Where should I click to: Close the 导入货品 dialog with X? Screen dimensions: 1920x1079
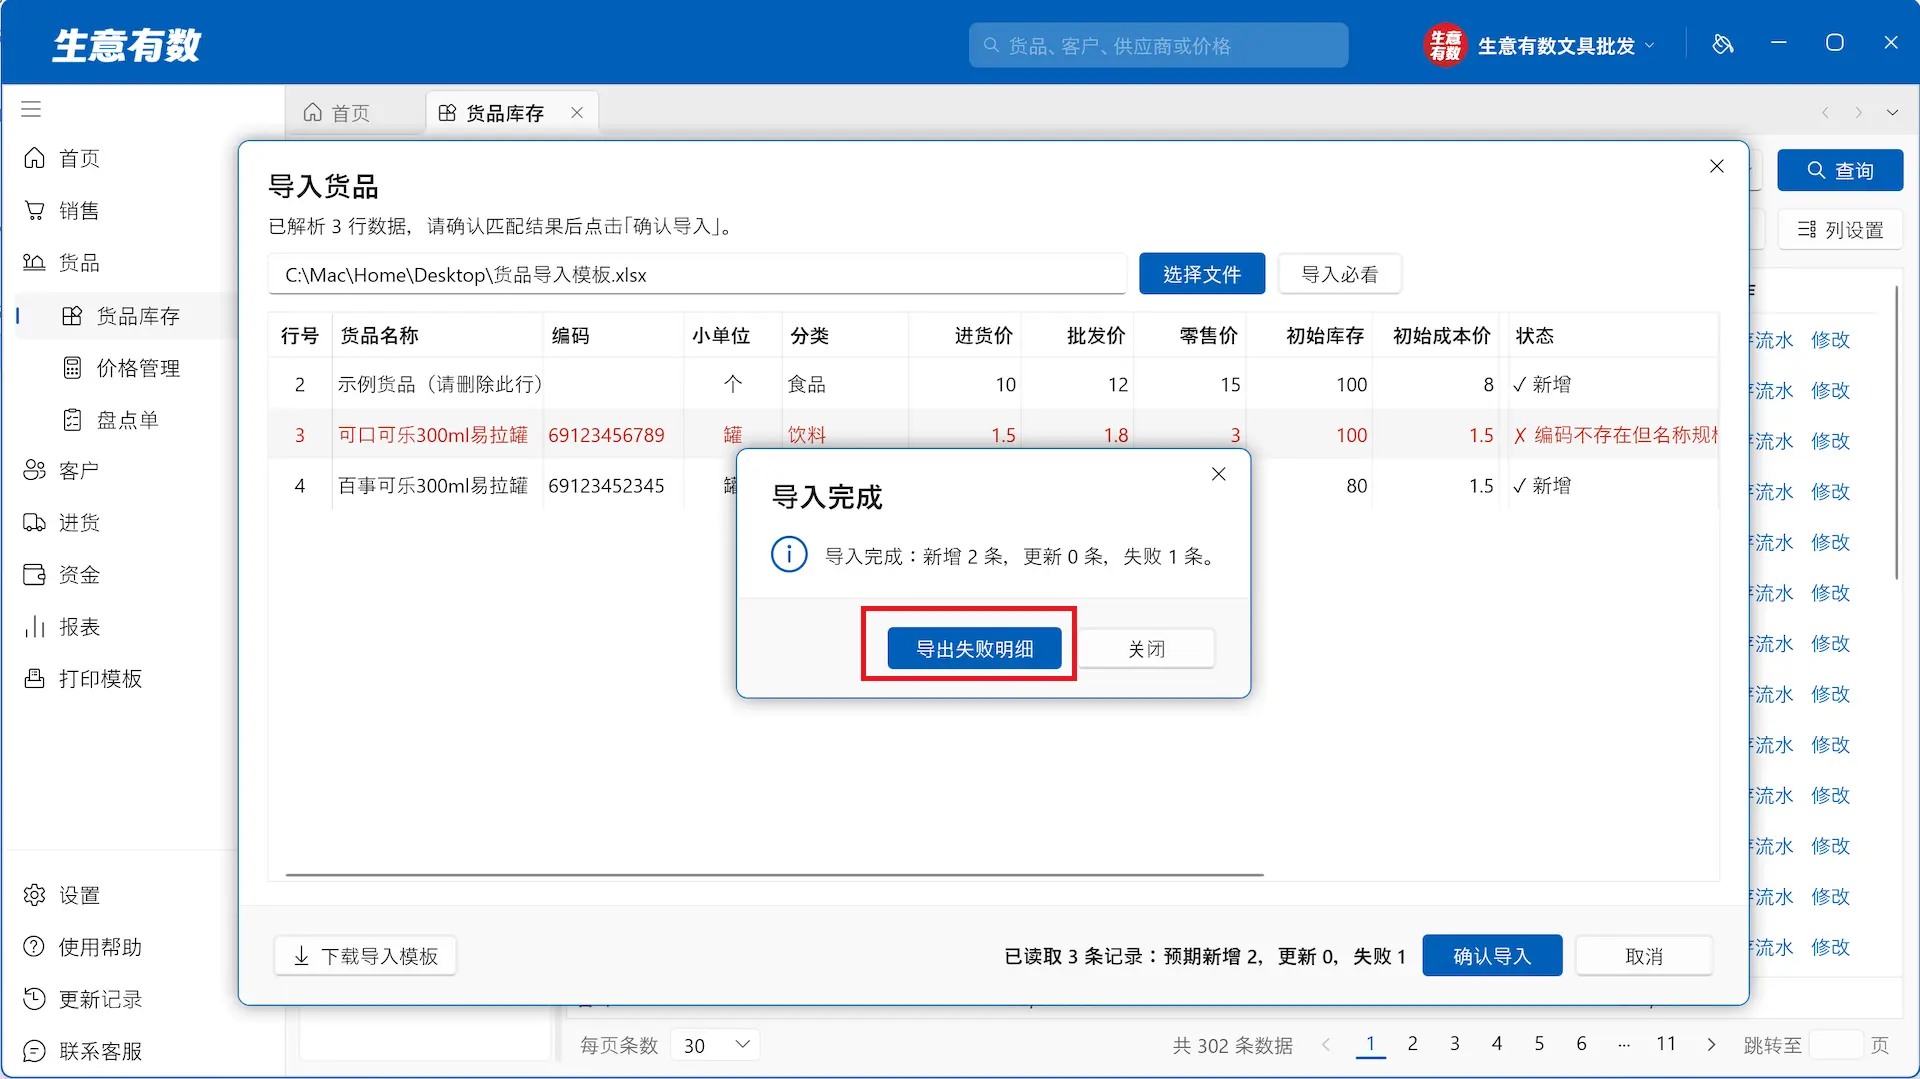1717,166
